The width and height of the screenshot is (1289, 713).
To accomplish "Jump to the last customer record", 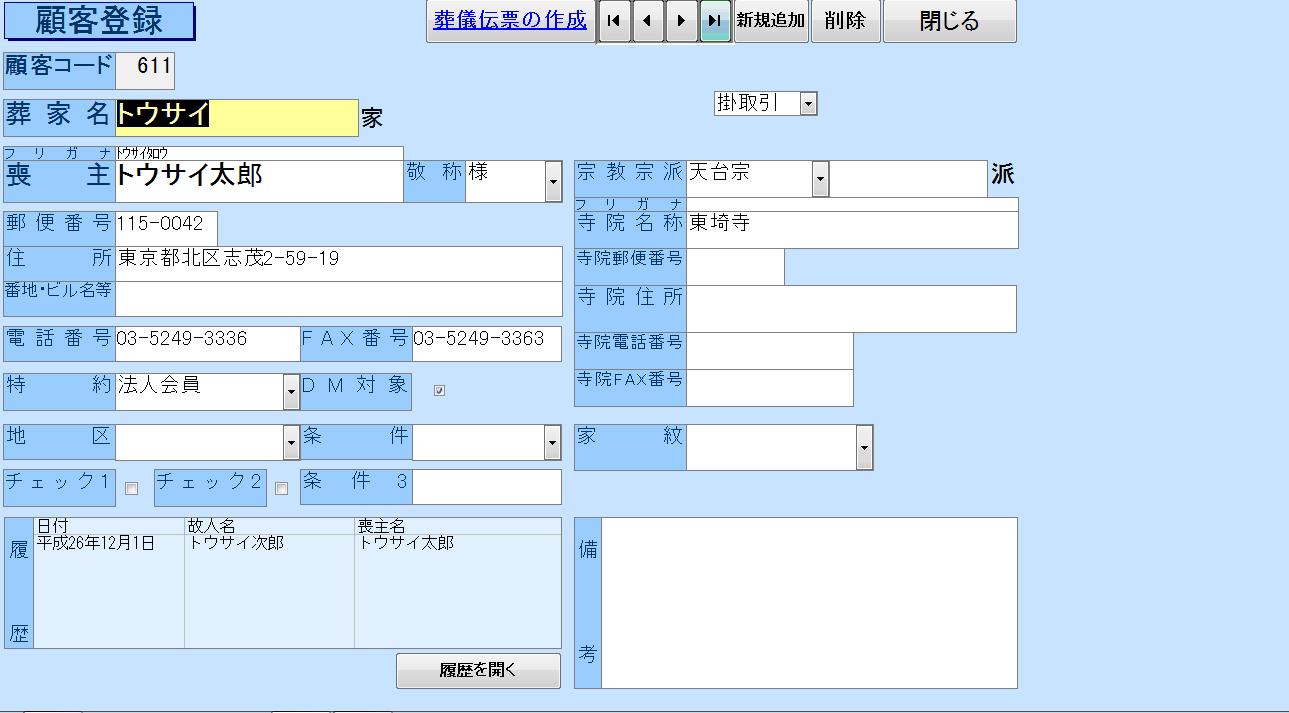I will (715, 21).
